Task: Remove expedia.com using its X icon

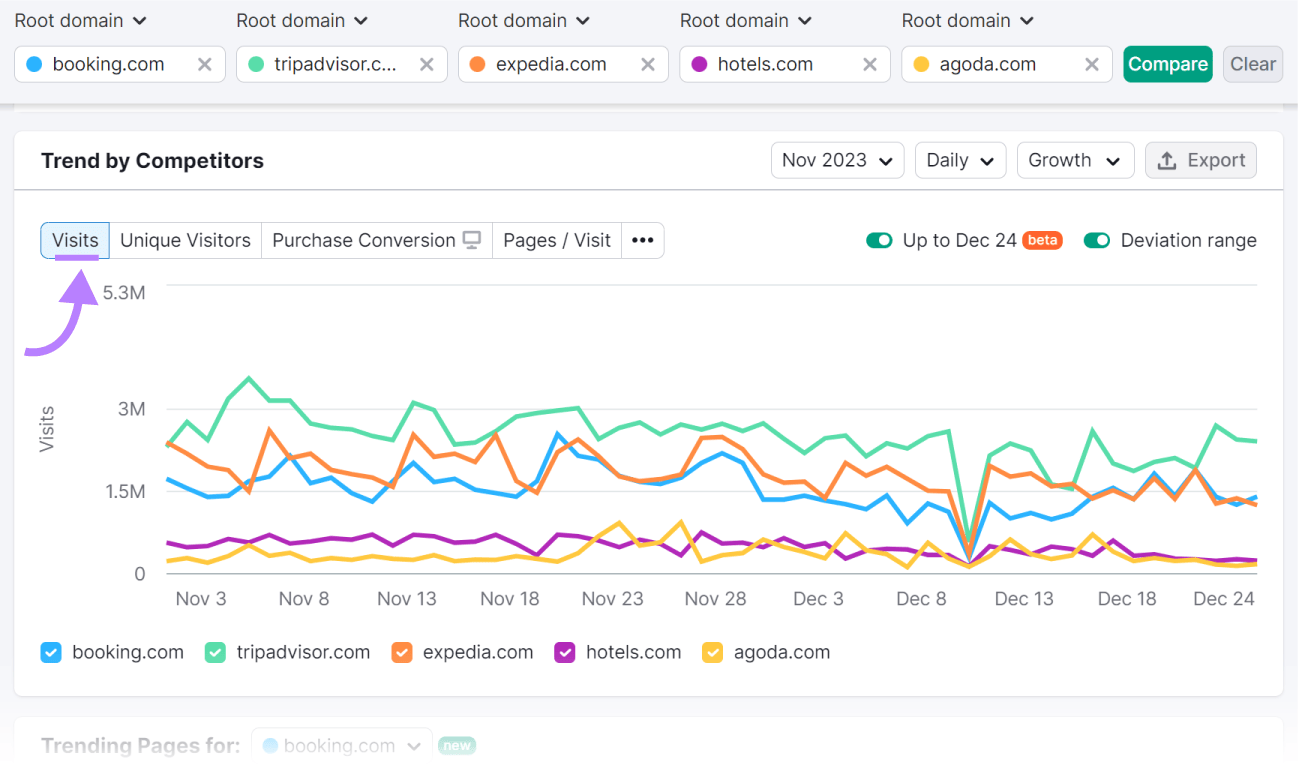Action: coord(649,63)
